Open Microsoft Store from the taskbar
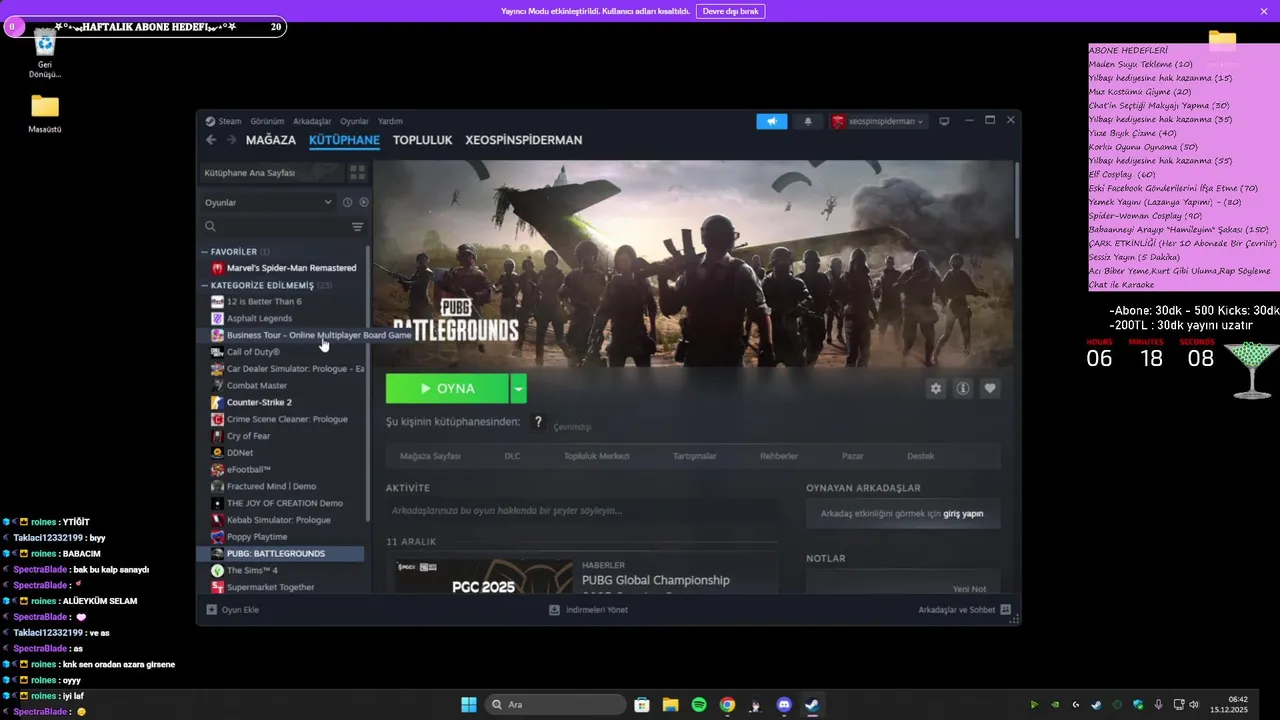This screenshot has width=1280, height=720. point(642,705)
